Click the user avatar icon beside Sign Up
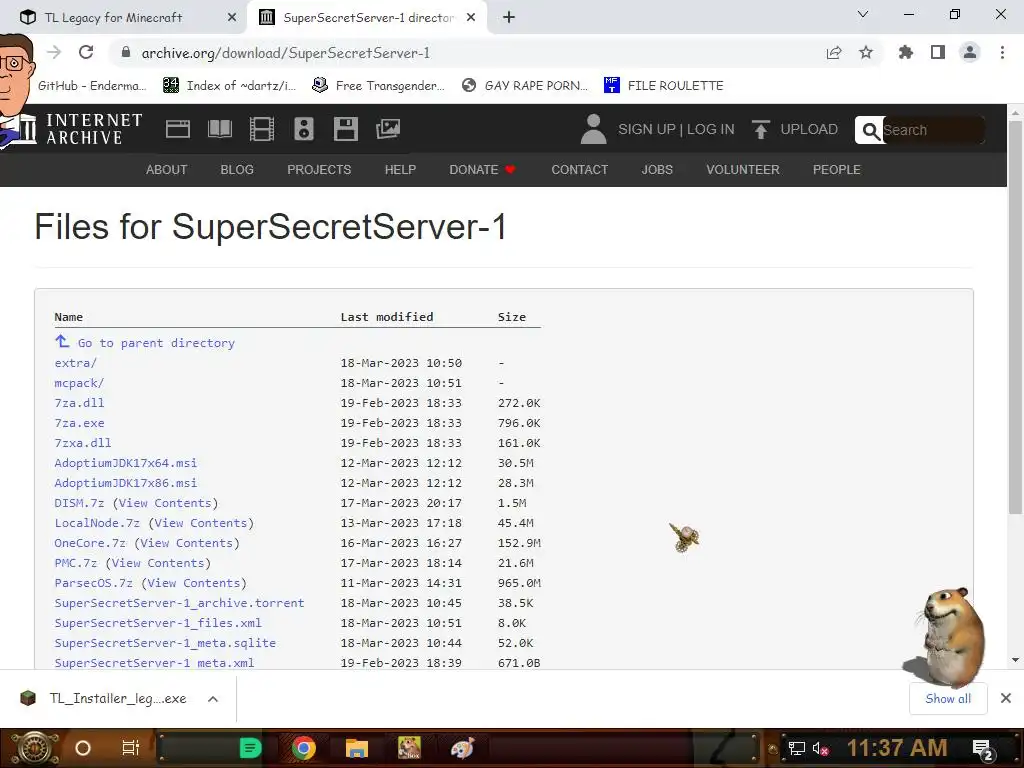1024x768 pixels. click(x=593, y=129)
